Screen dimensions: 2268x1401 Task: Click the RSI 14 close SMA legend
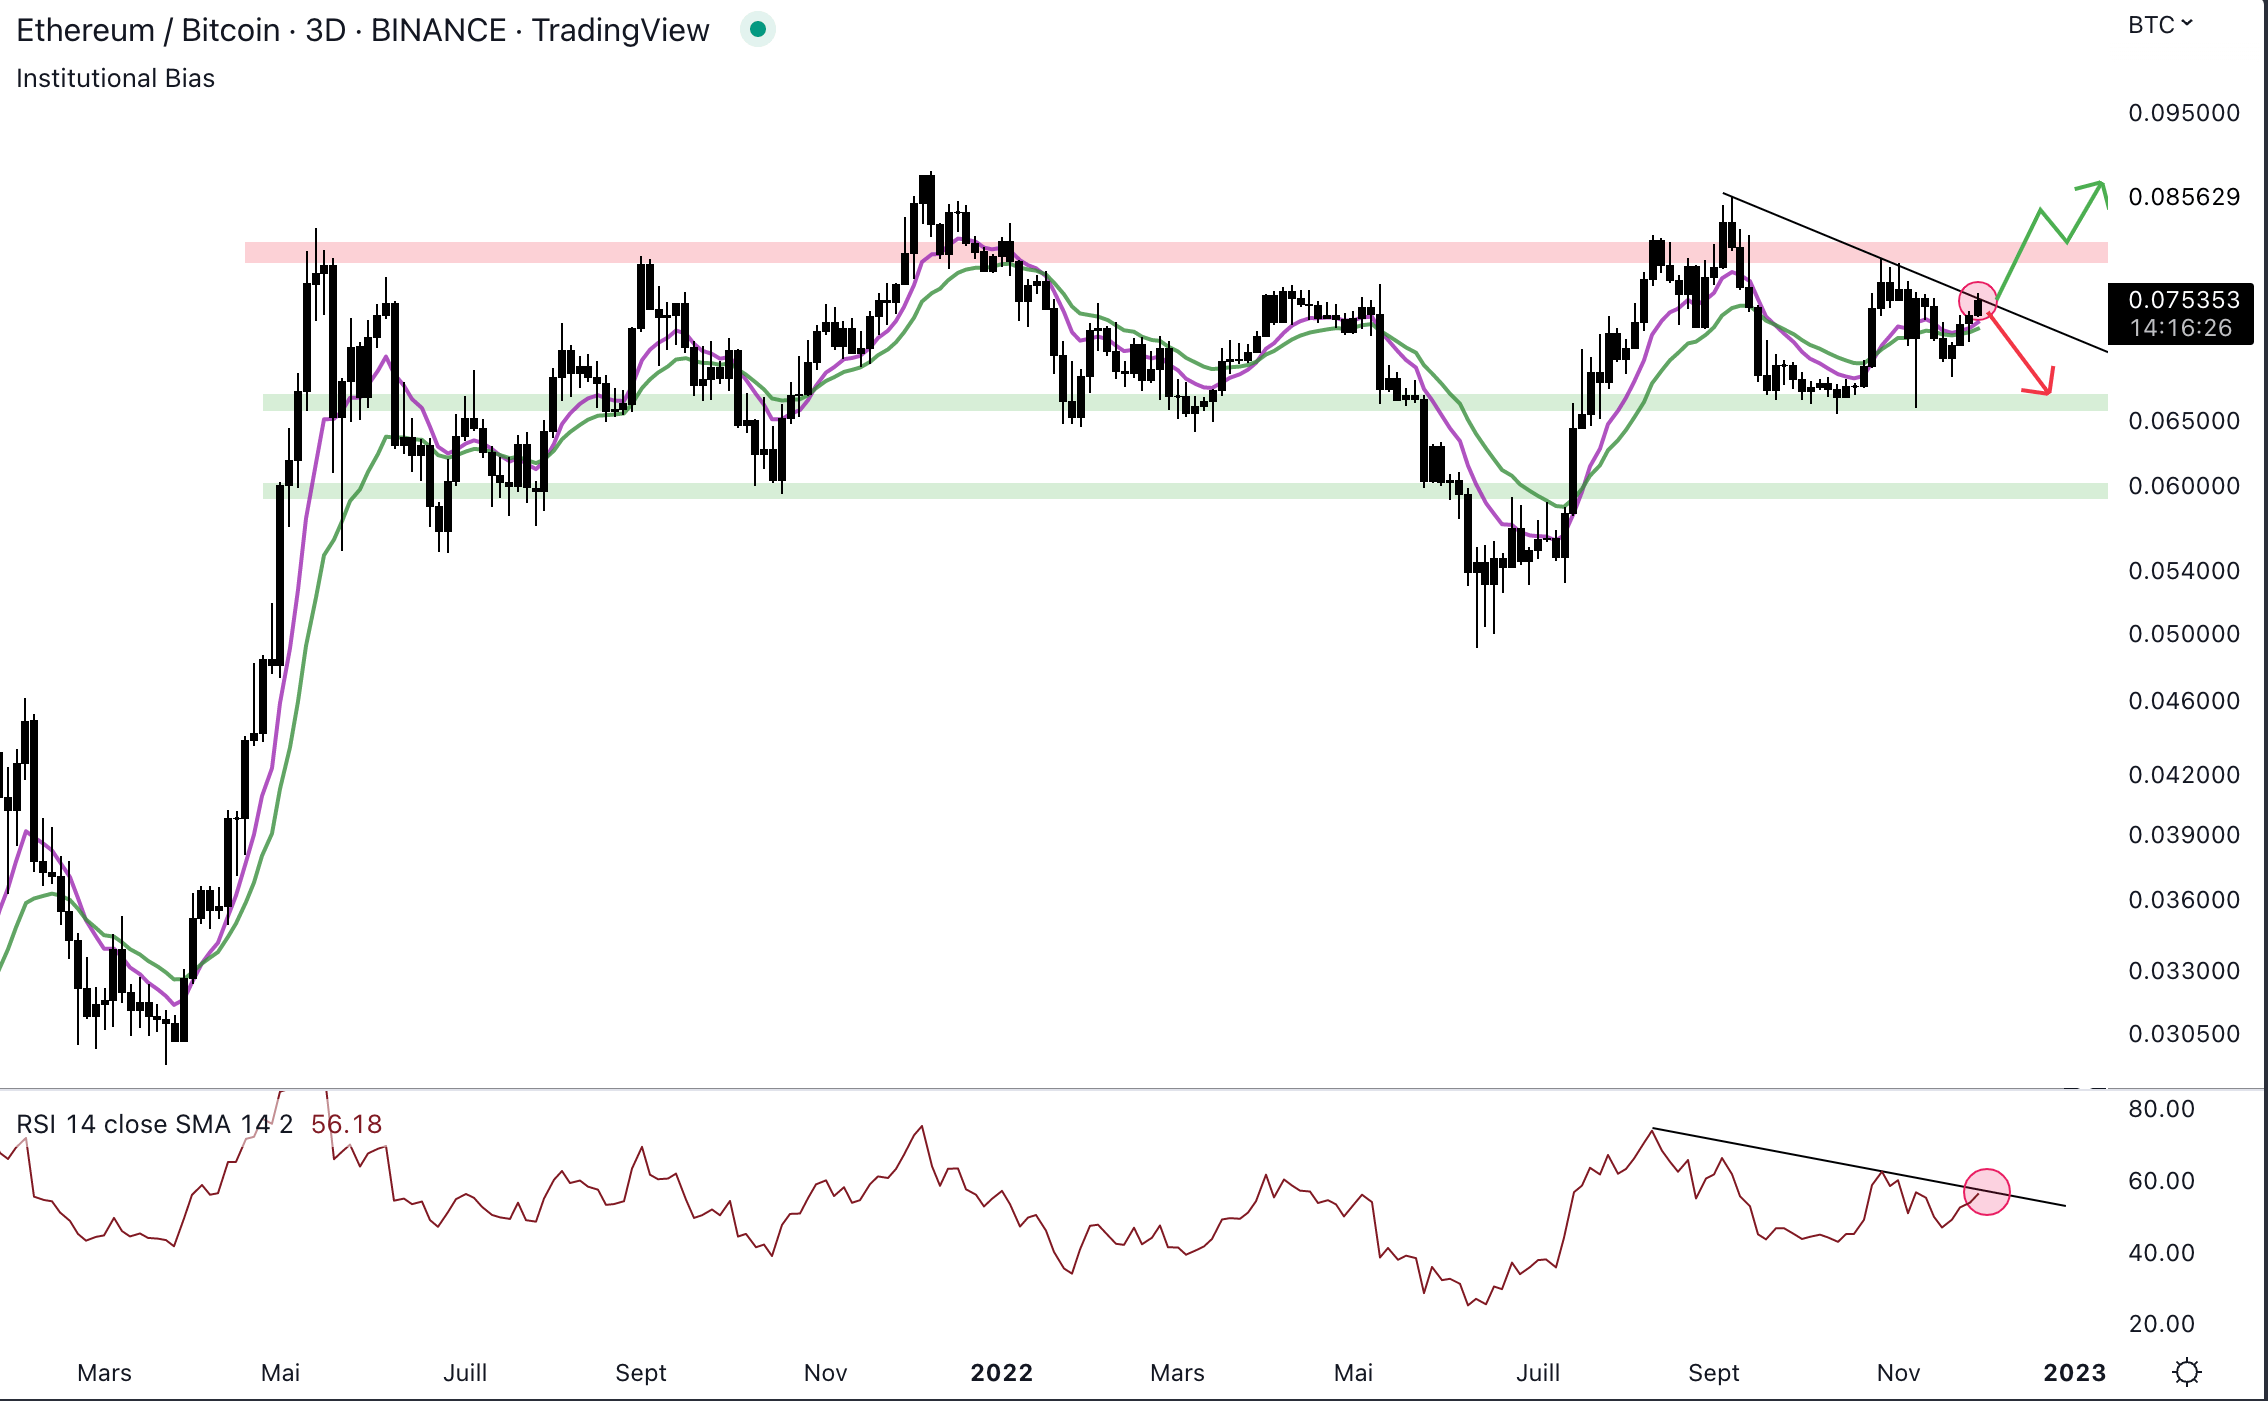click(x=155, y=1124)
